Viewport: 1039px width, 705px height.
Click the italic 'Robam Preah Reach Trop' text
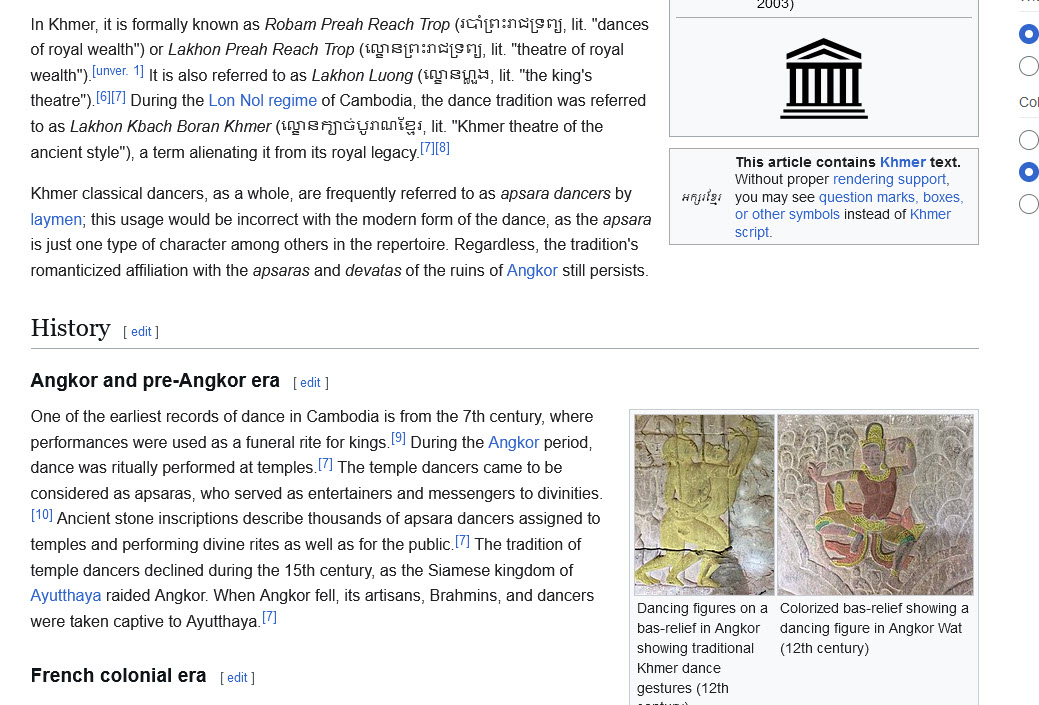click(357, 25)
